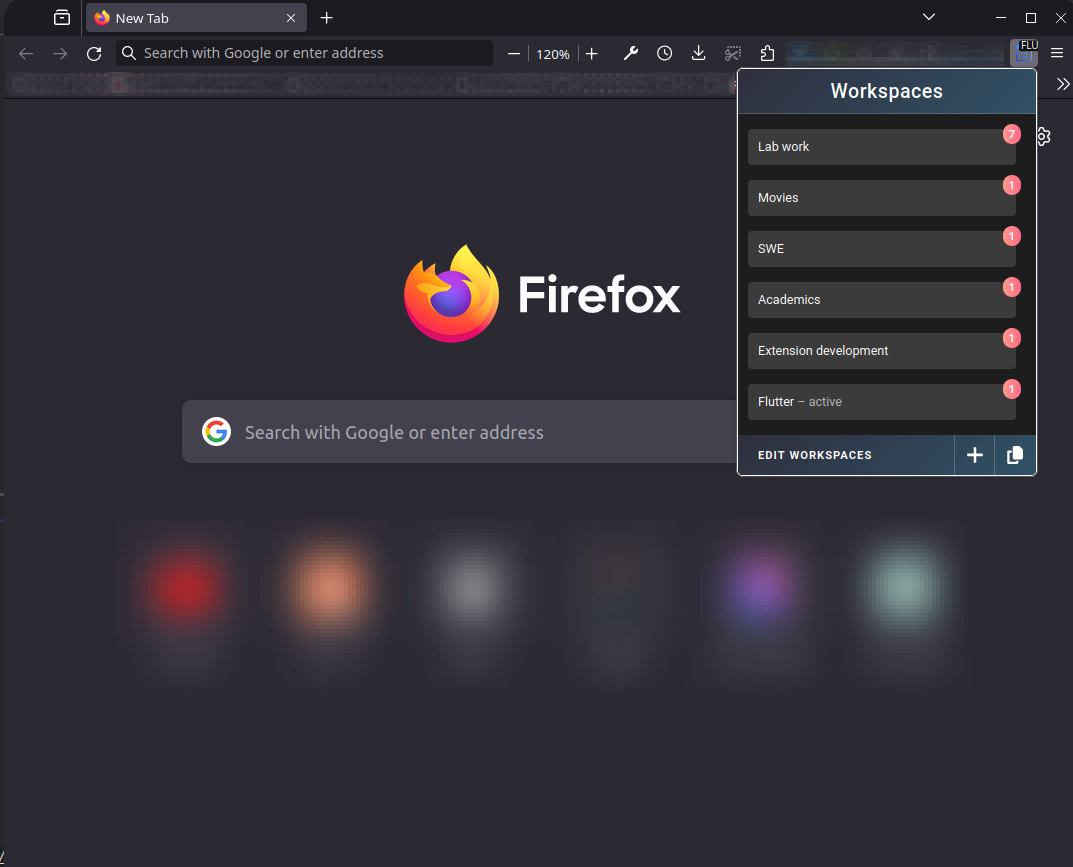Click the Google search box on page
Image resolution: width=1073 pixels, height=867 pixels.
pyautogui.click(x=460, y=432)
